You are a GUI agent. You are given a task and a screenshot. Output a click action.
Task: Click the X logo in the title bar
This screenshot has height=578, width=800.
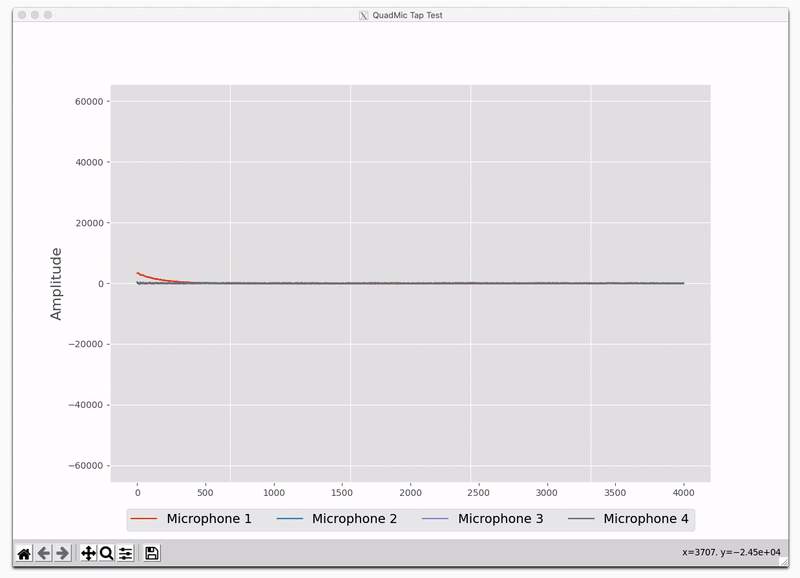coord(362,16)
